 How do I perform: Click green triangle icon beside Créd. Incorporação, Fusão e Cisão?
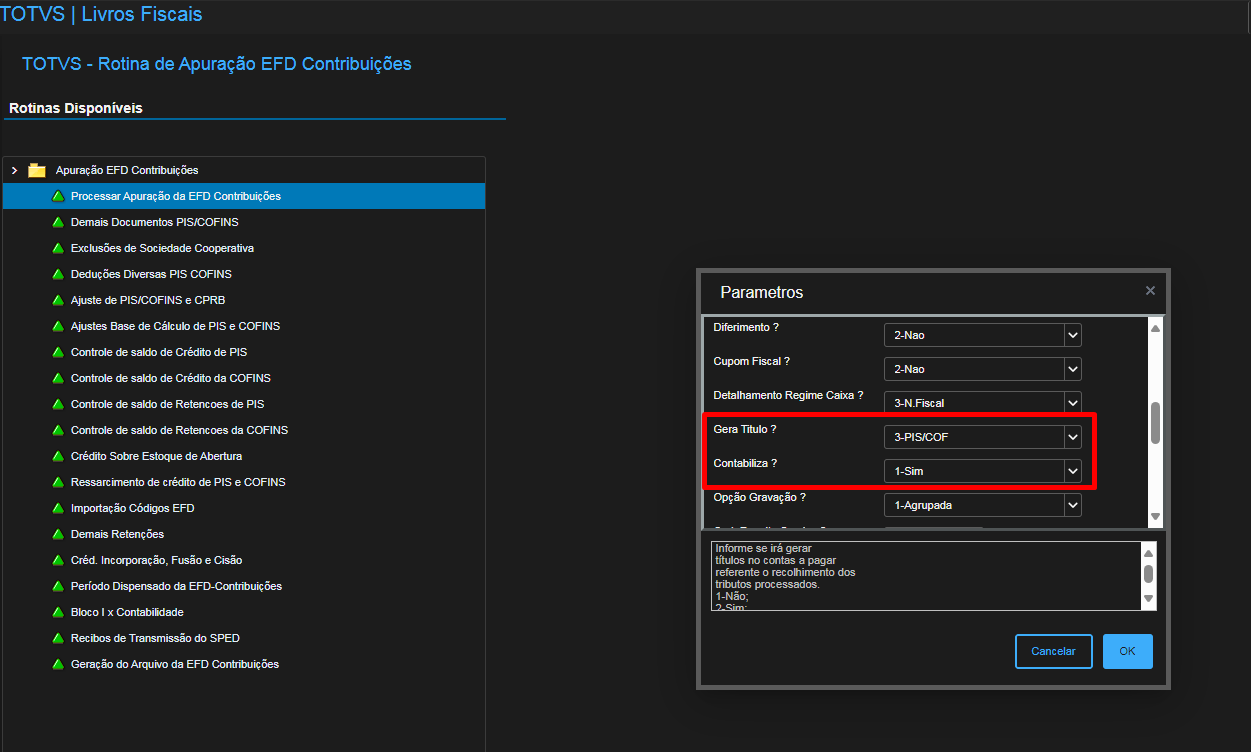coord(58,560)
